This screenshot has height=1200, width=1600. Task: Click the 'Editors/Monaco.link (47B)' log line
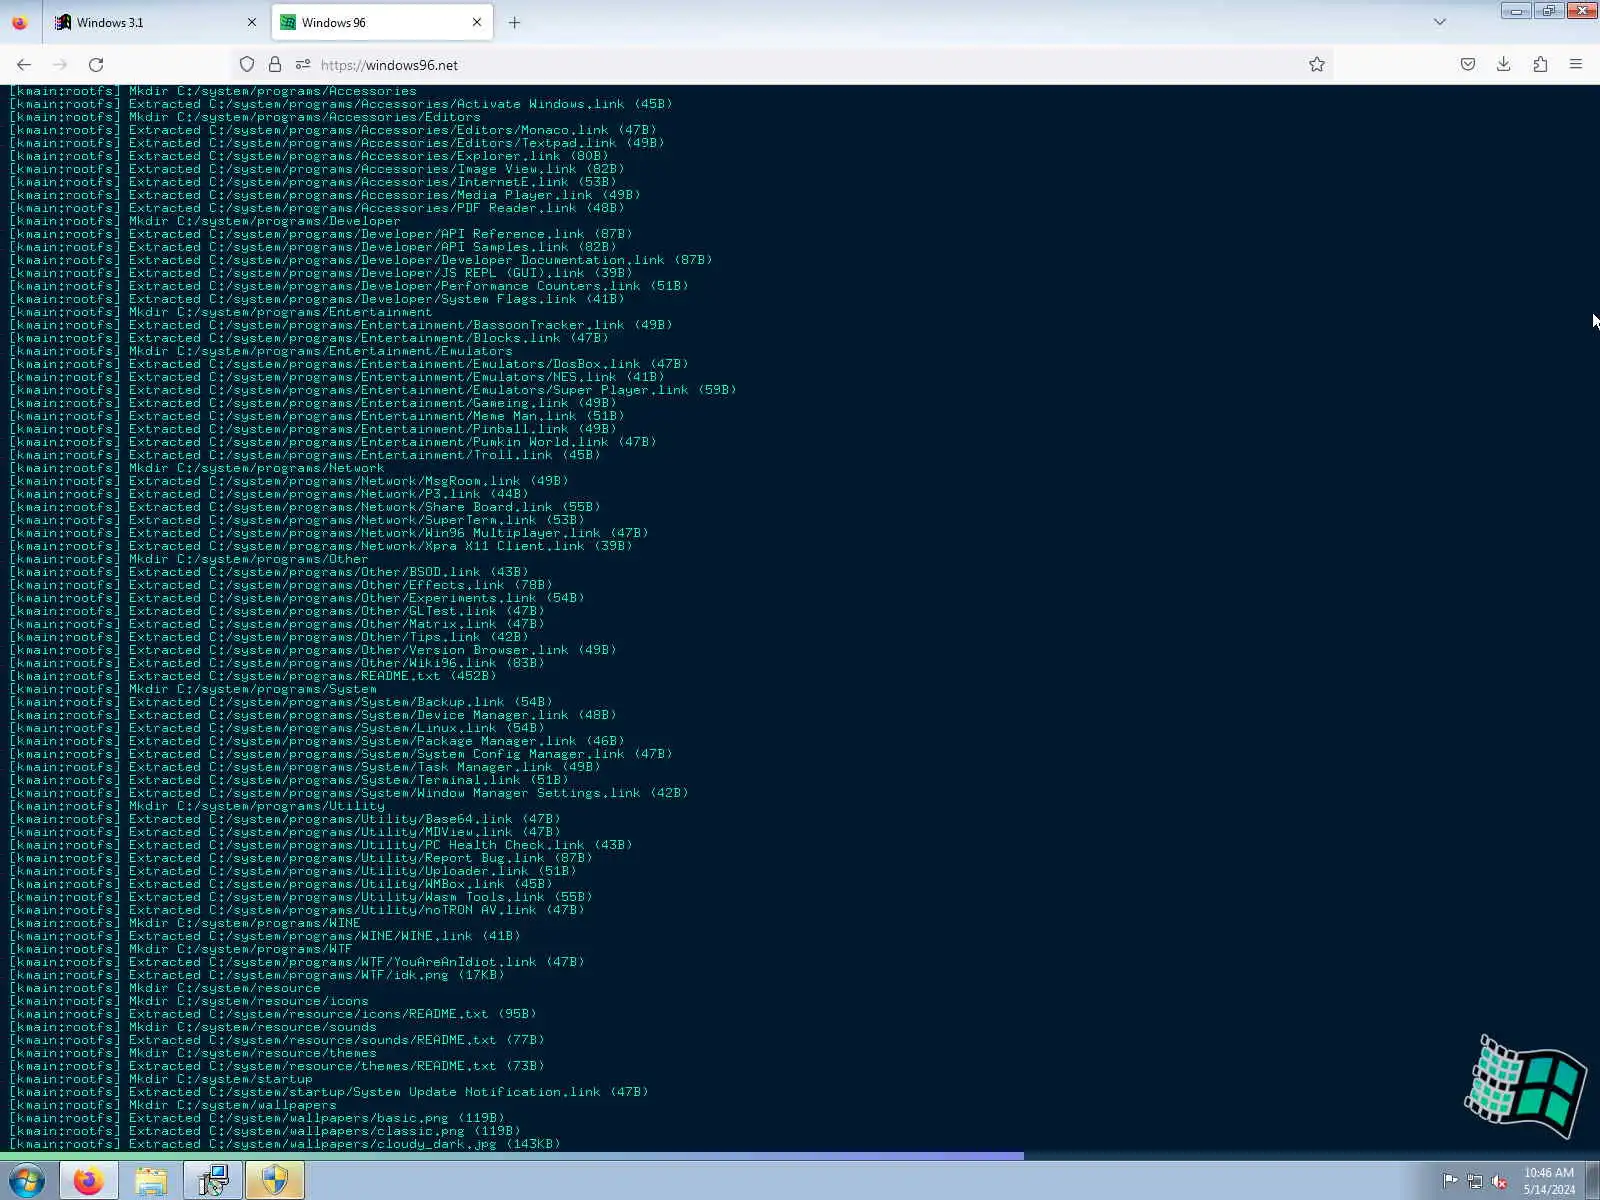333,130
